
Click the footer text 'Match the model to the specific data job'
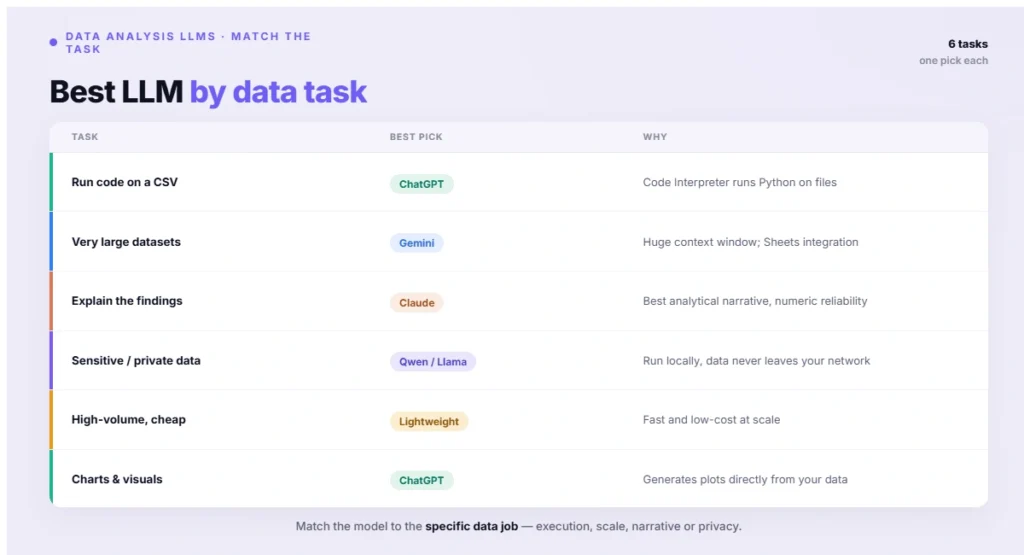pos(407,526)
